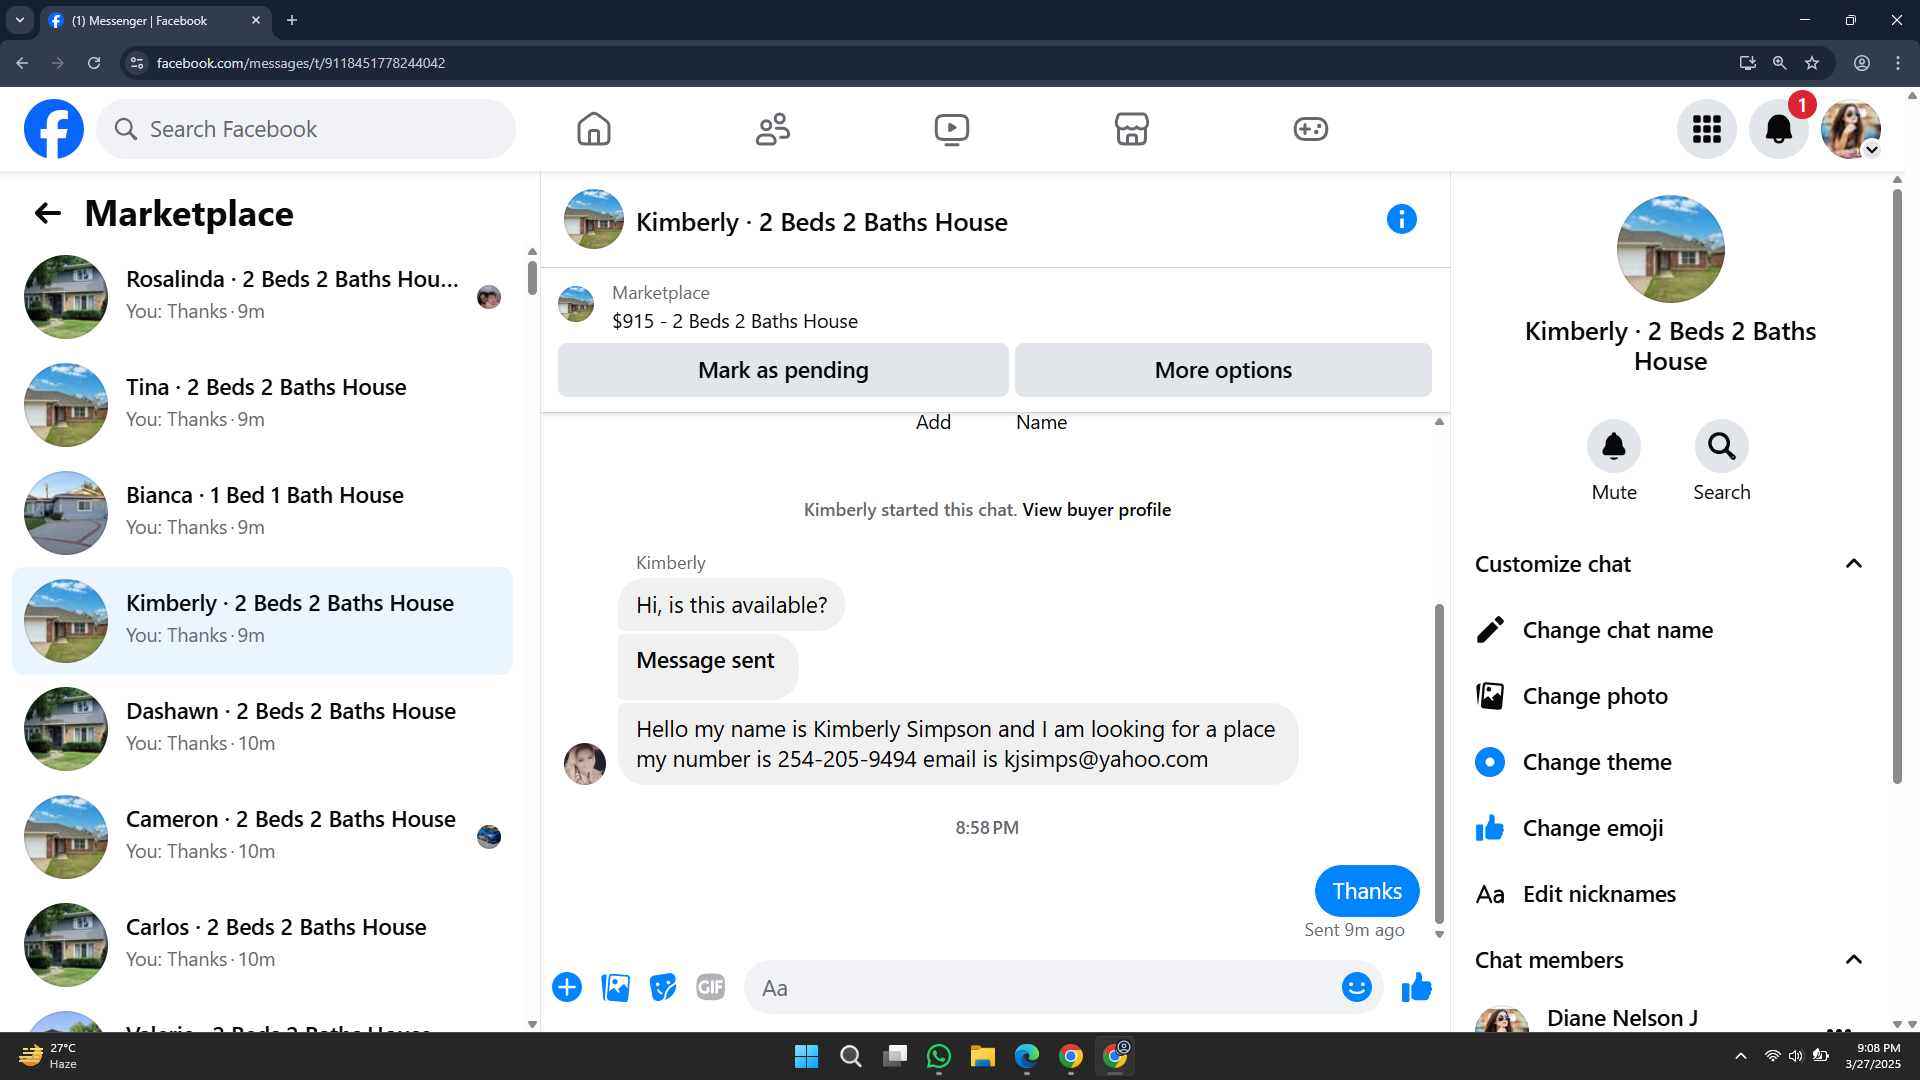
Task: Click the large house photo in the info panel
Action: [x=1670, y=249]
